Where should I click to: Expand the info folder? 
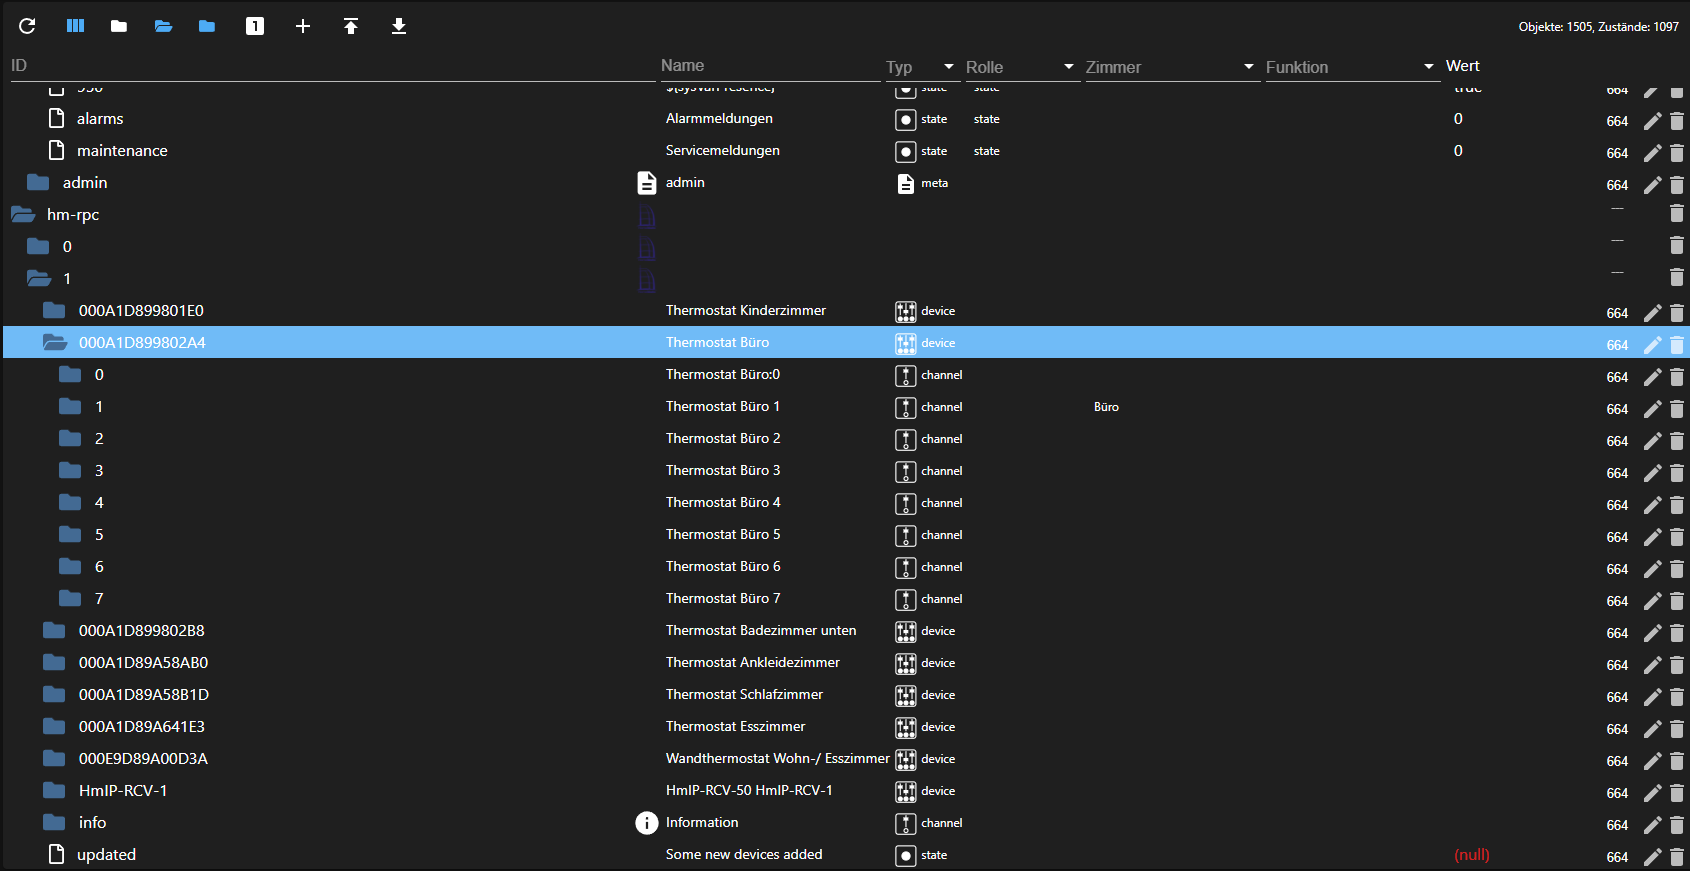coord(54,822)
